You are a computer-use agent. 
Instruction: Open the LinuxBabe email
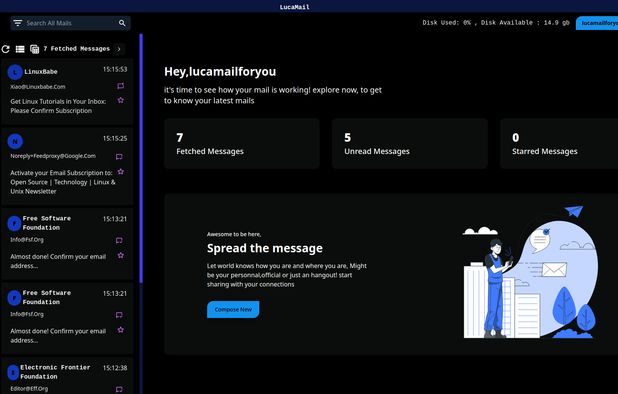click(67, 92)
